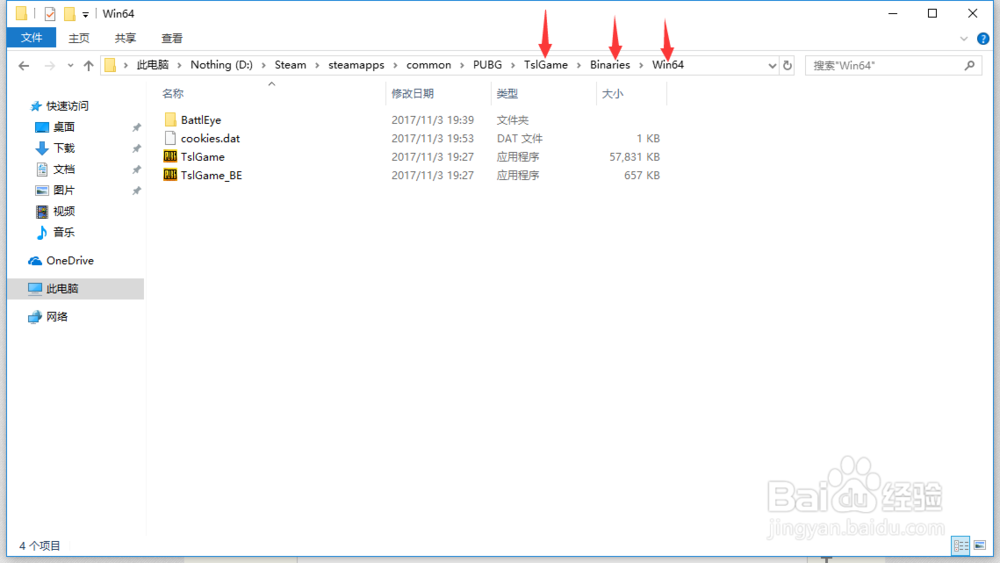Unpin 图片 using its pin icon
Viewport: 1000px width, 563px height.
pos(136,191)
